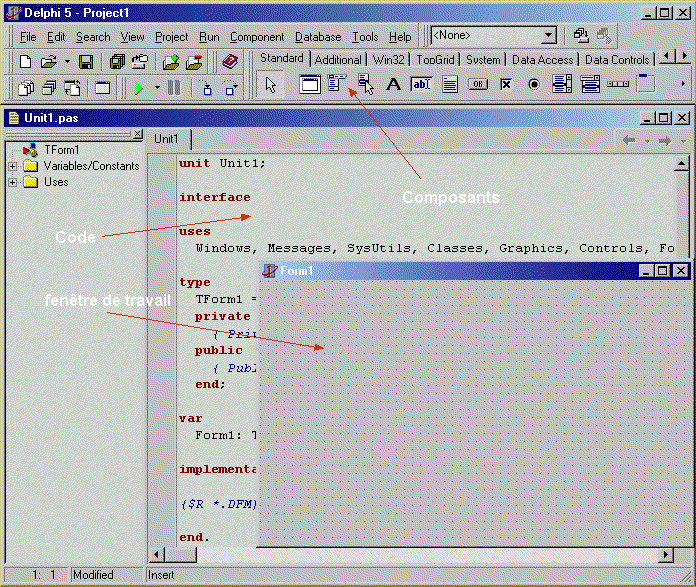Screen dimensions: 696x587
Task: Click the New Form icon
Action: click(102, 88)
